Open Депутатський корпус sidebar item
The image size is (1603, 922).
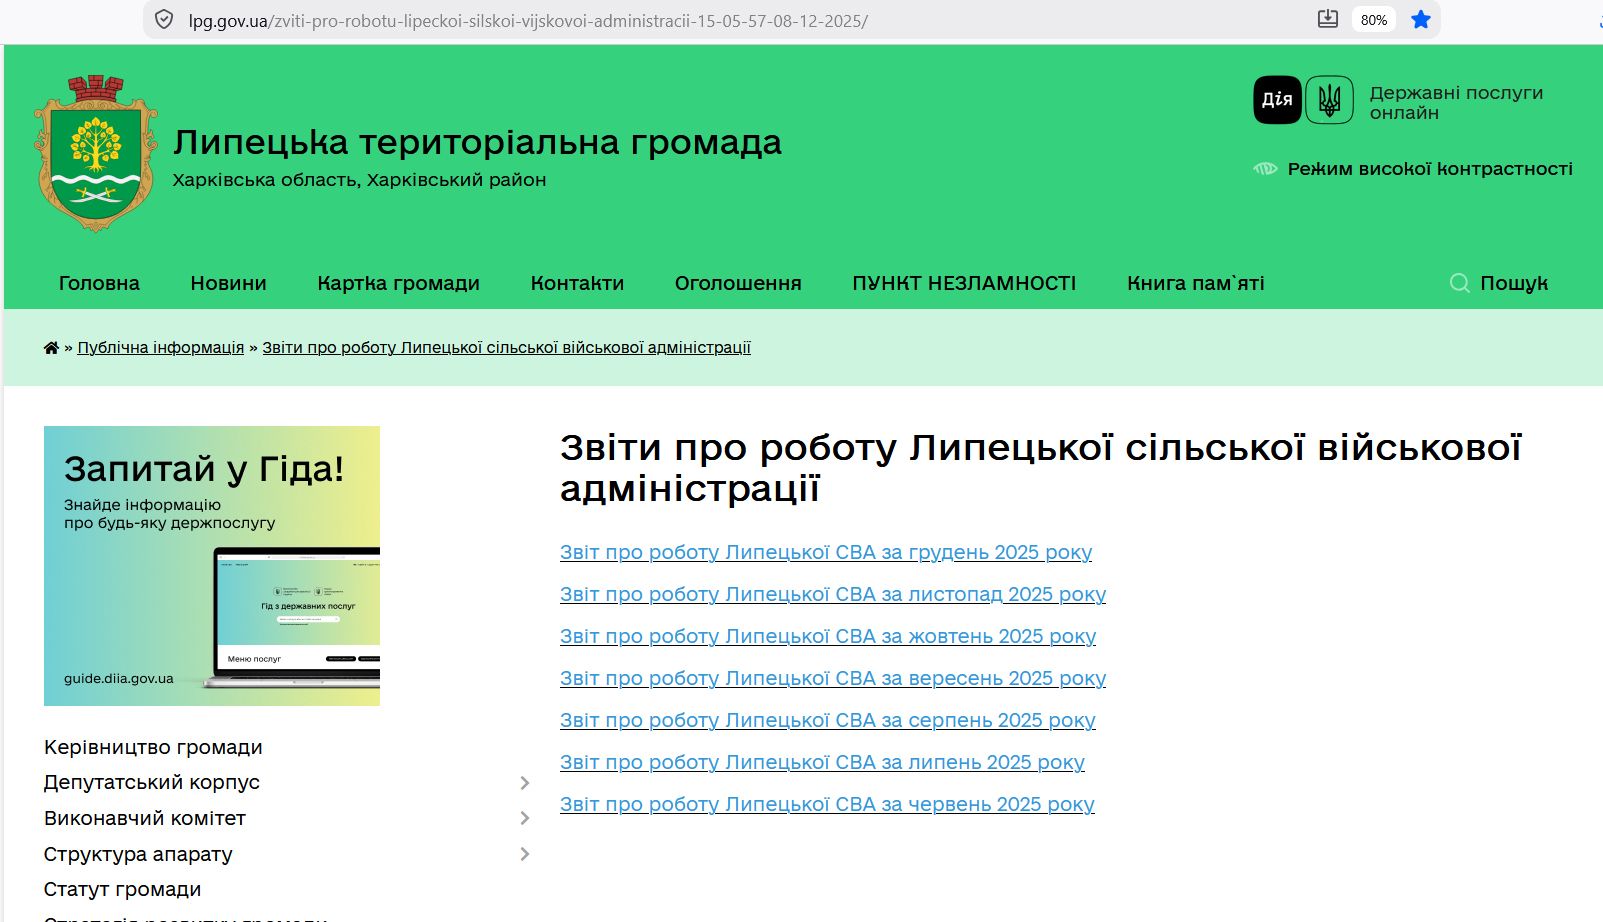(x=152, y=782)
